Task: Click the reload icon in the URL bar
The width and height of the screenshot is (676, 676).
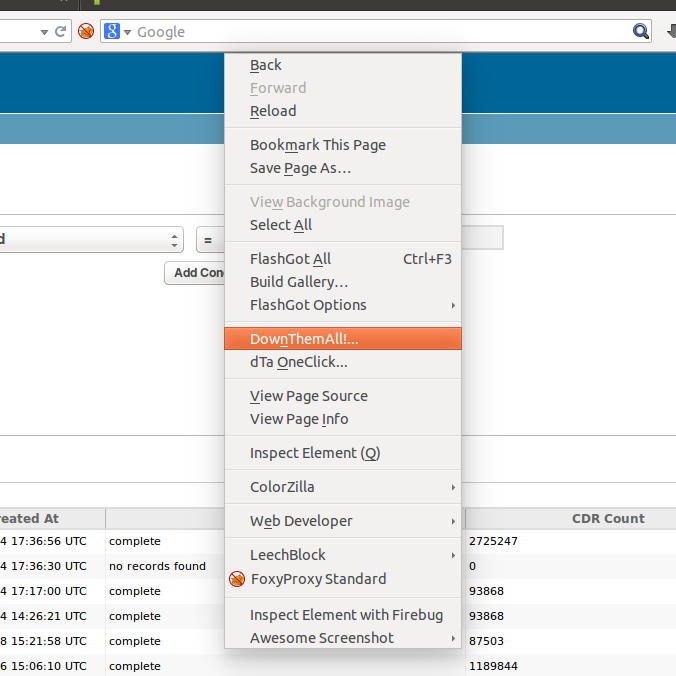Action: (60, 31)
